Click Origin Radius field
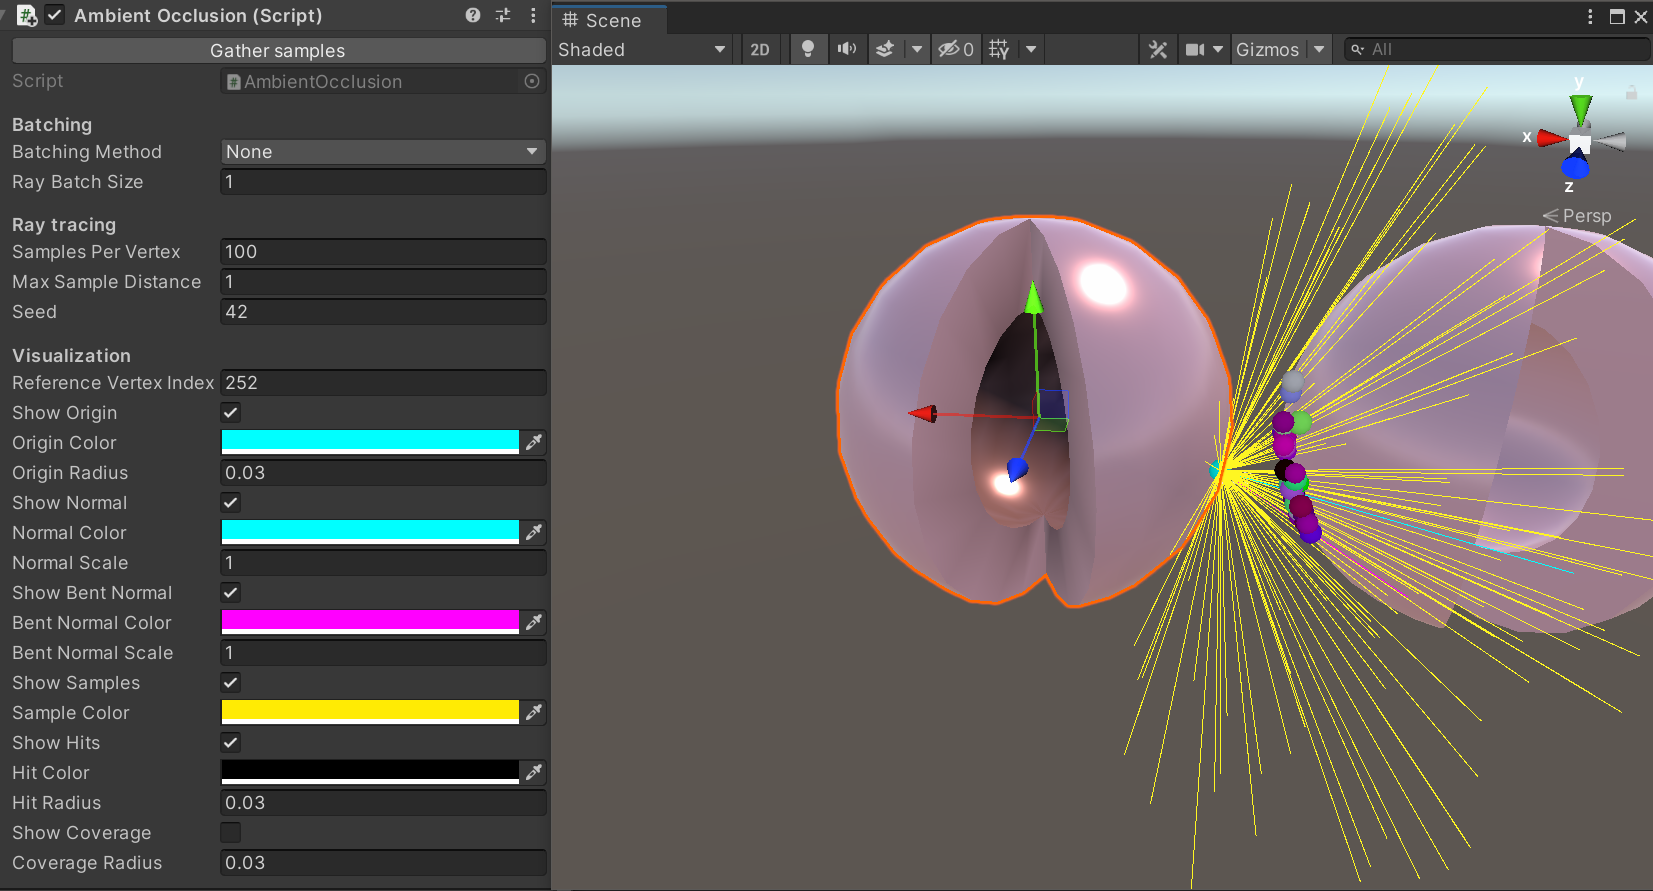This screenshot has height=891, width=1653. [x=383, y=473]
